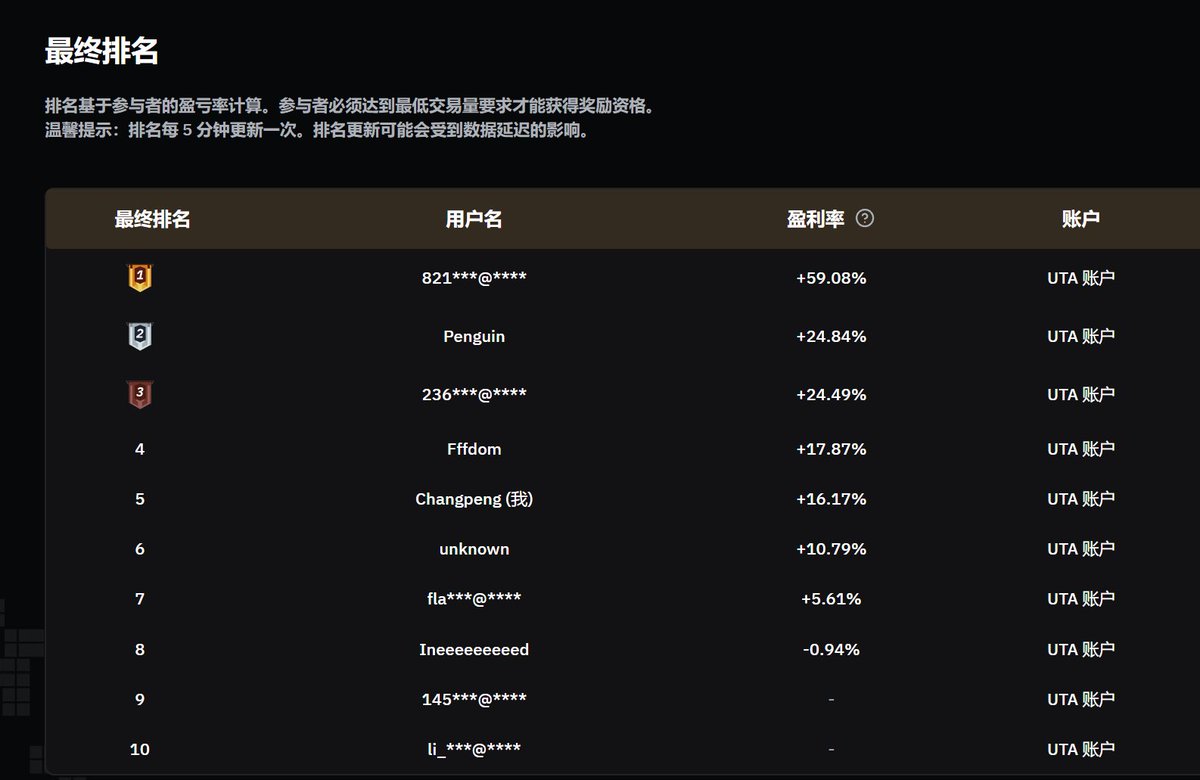1200x780 pixels.
Task: Click the bronze third-place medal icon
Action: (x=140, y=394)
